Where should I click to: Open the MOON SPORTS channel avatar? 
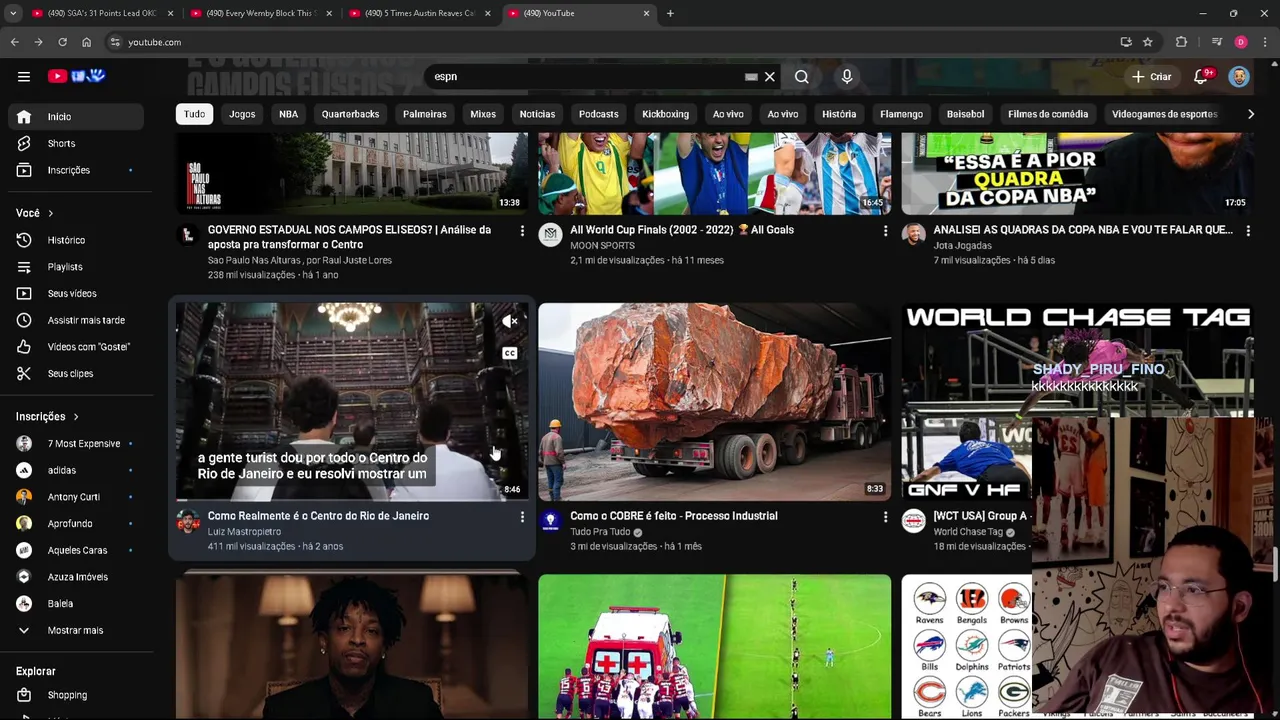(x=550, y=235)
